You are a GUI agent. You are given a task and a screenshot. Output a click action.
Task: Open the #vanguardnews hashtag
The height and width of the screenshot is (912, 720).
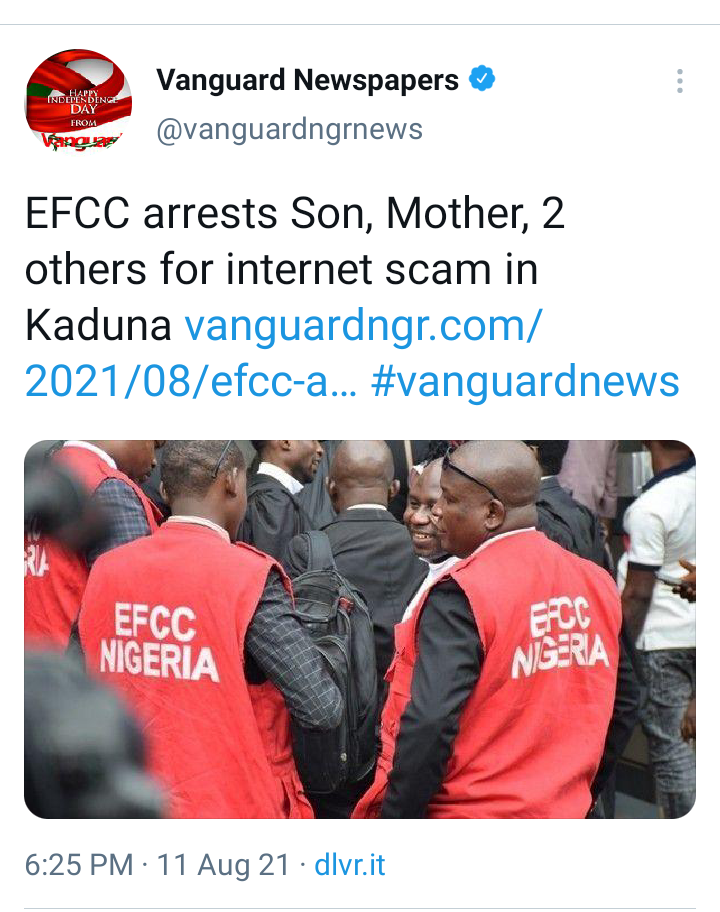(x=525, y=381)
